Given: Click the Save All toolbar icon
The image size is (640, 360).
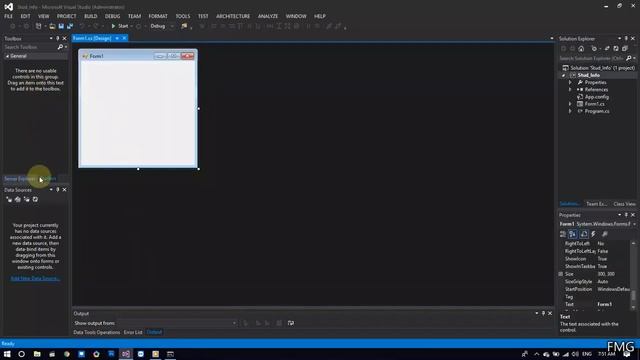Looking at the screenshot, I should coord(70,26).
